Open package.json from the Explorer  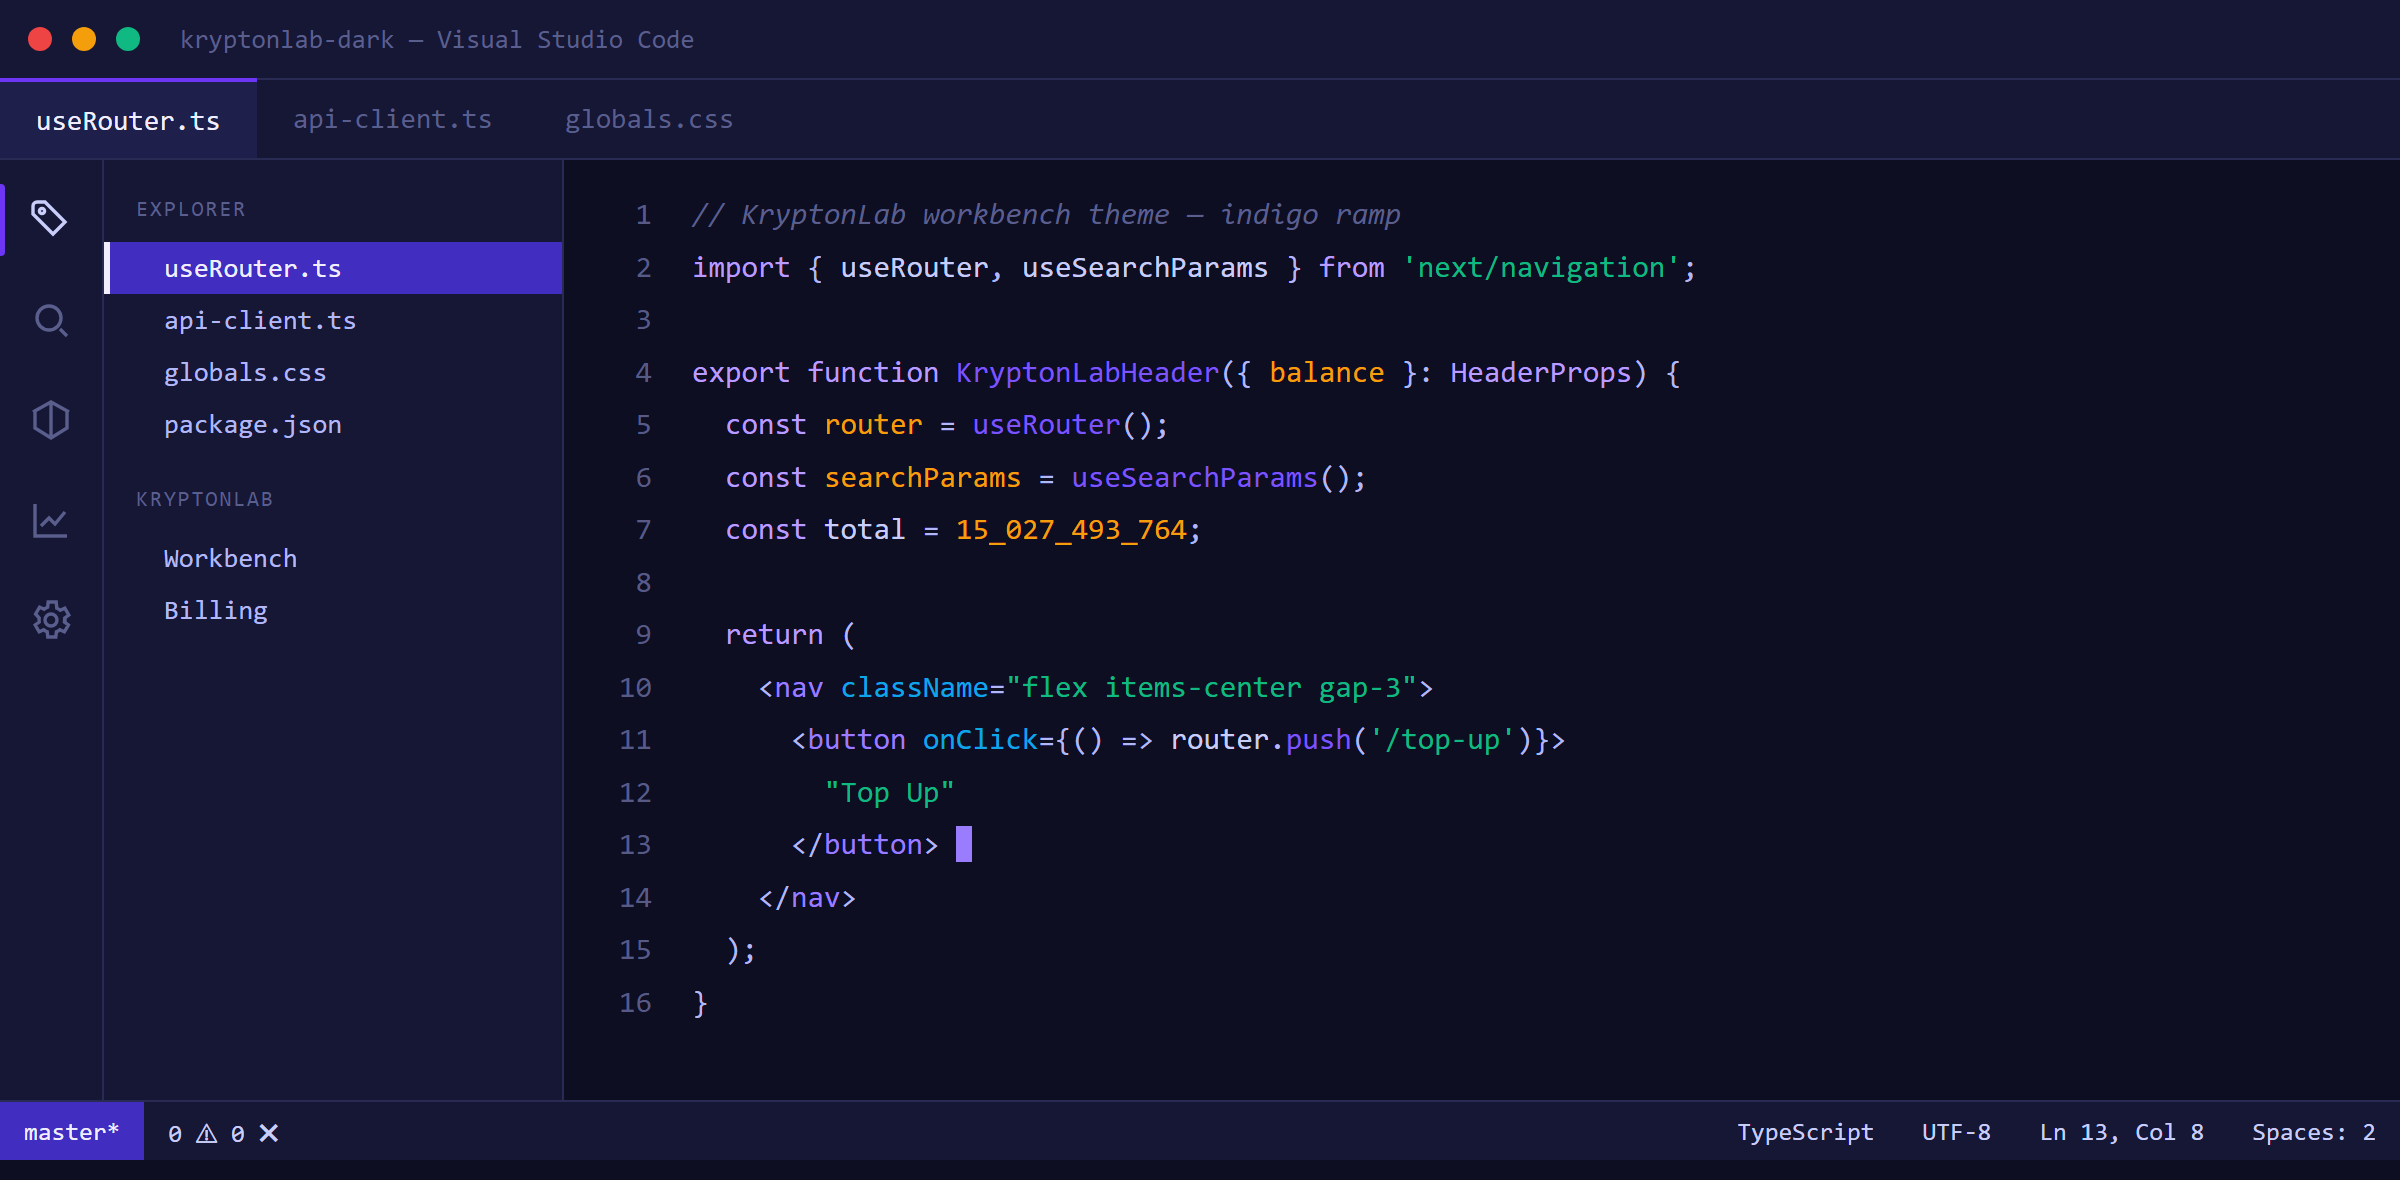click(334, 424)
